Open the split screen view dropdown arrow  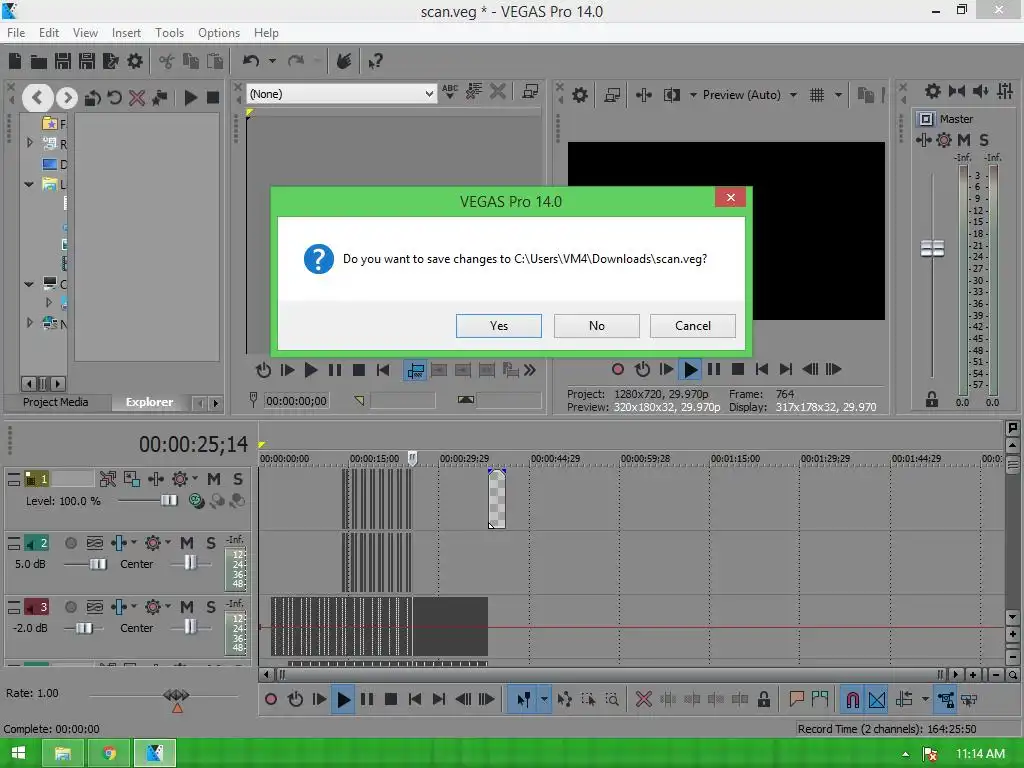click(693, 95)
